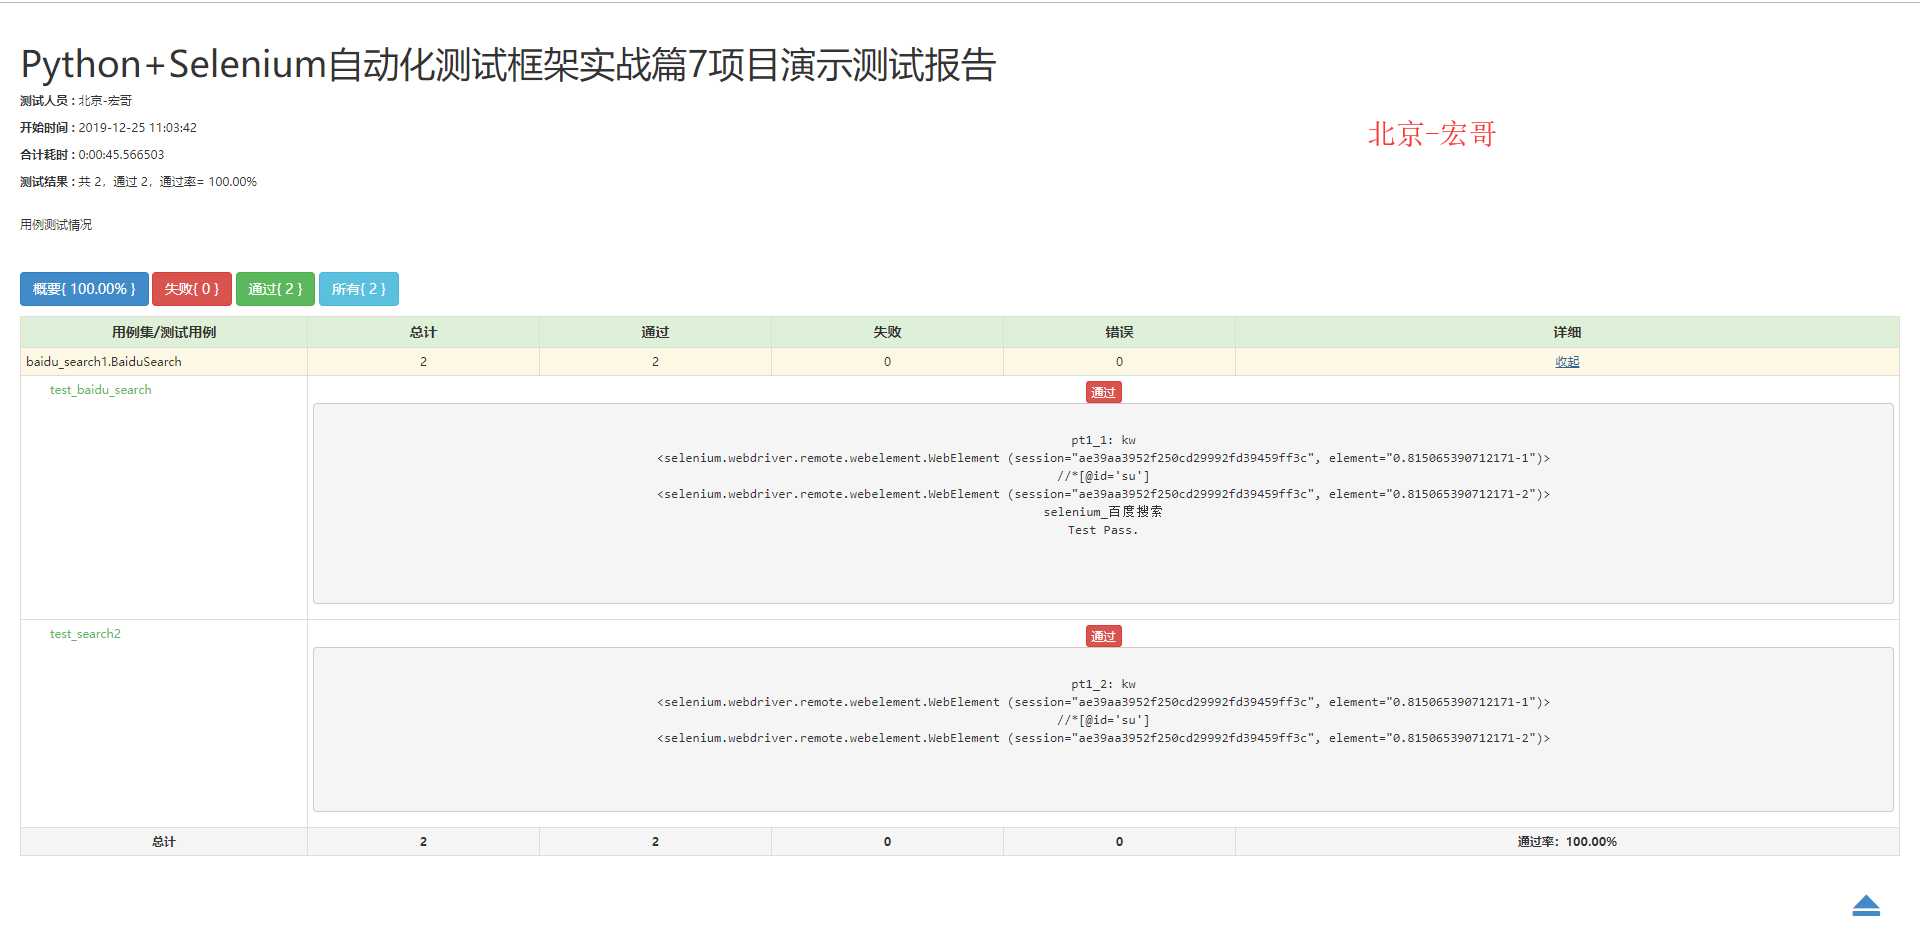Click the 通过 column header

pos(655,332)
